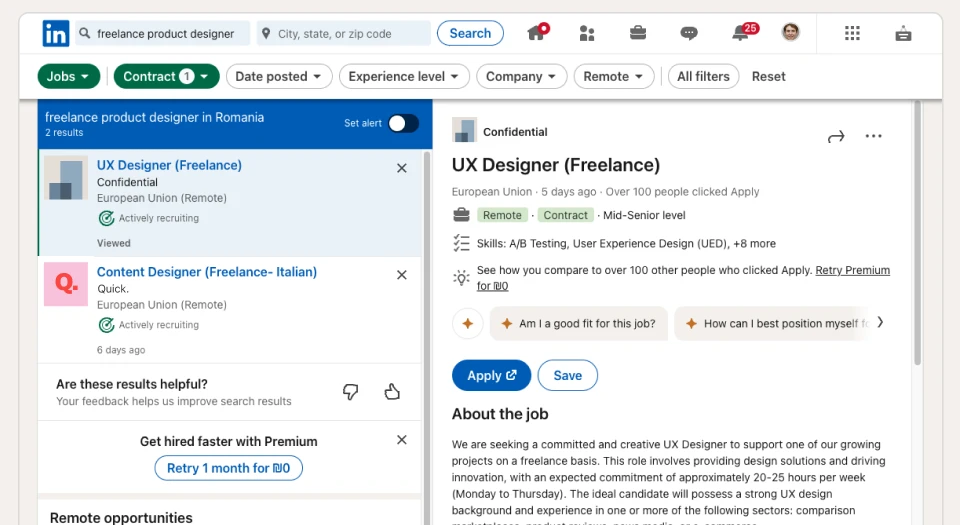
Task: Select 'Am I a good fit for this job?' prompt
Action: [x=579, y=323]
